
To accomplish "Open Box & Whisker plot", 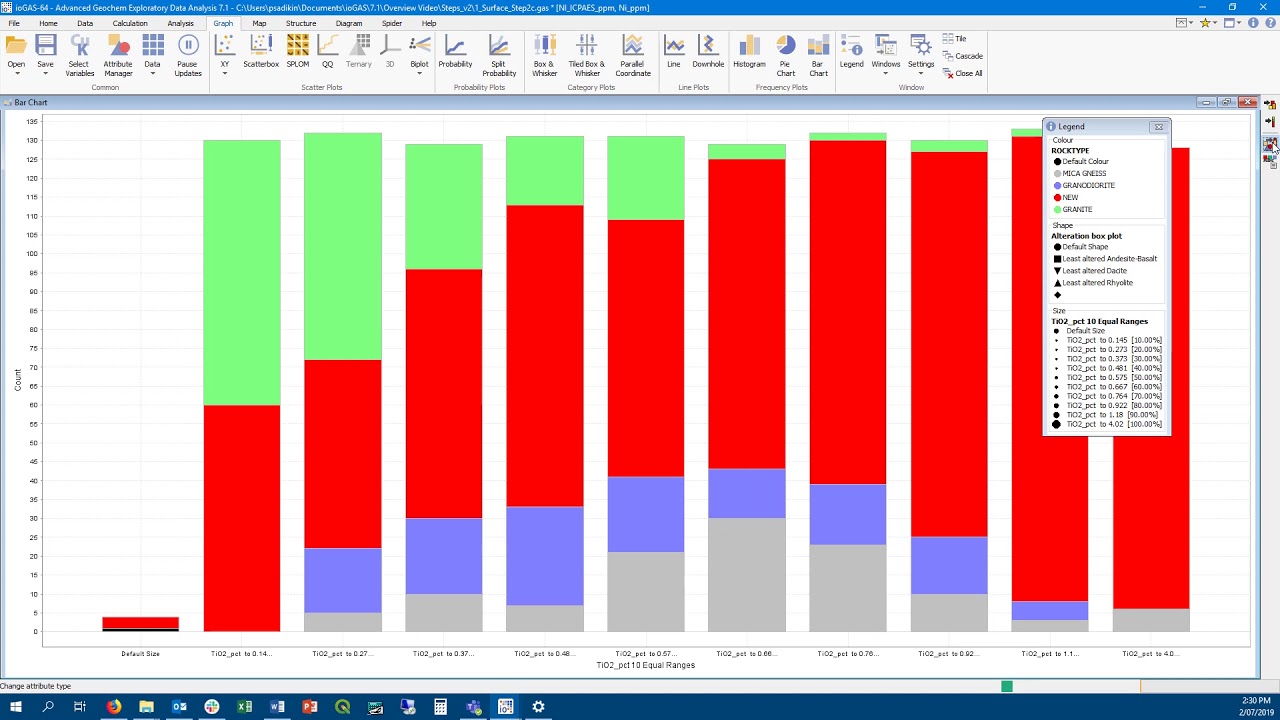I will (544, 55).
